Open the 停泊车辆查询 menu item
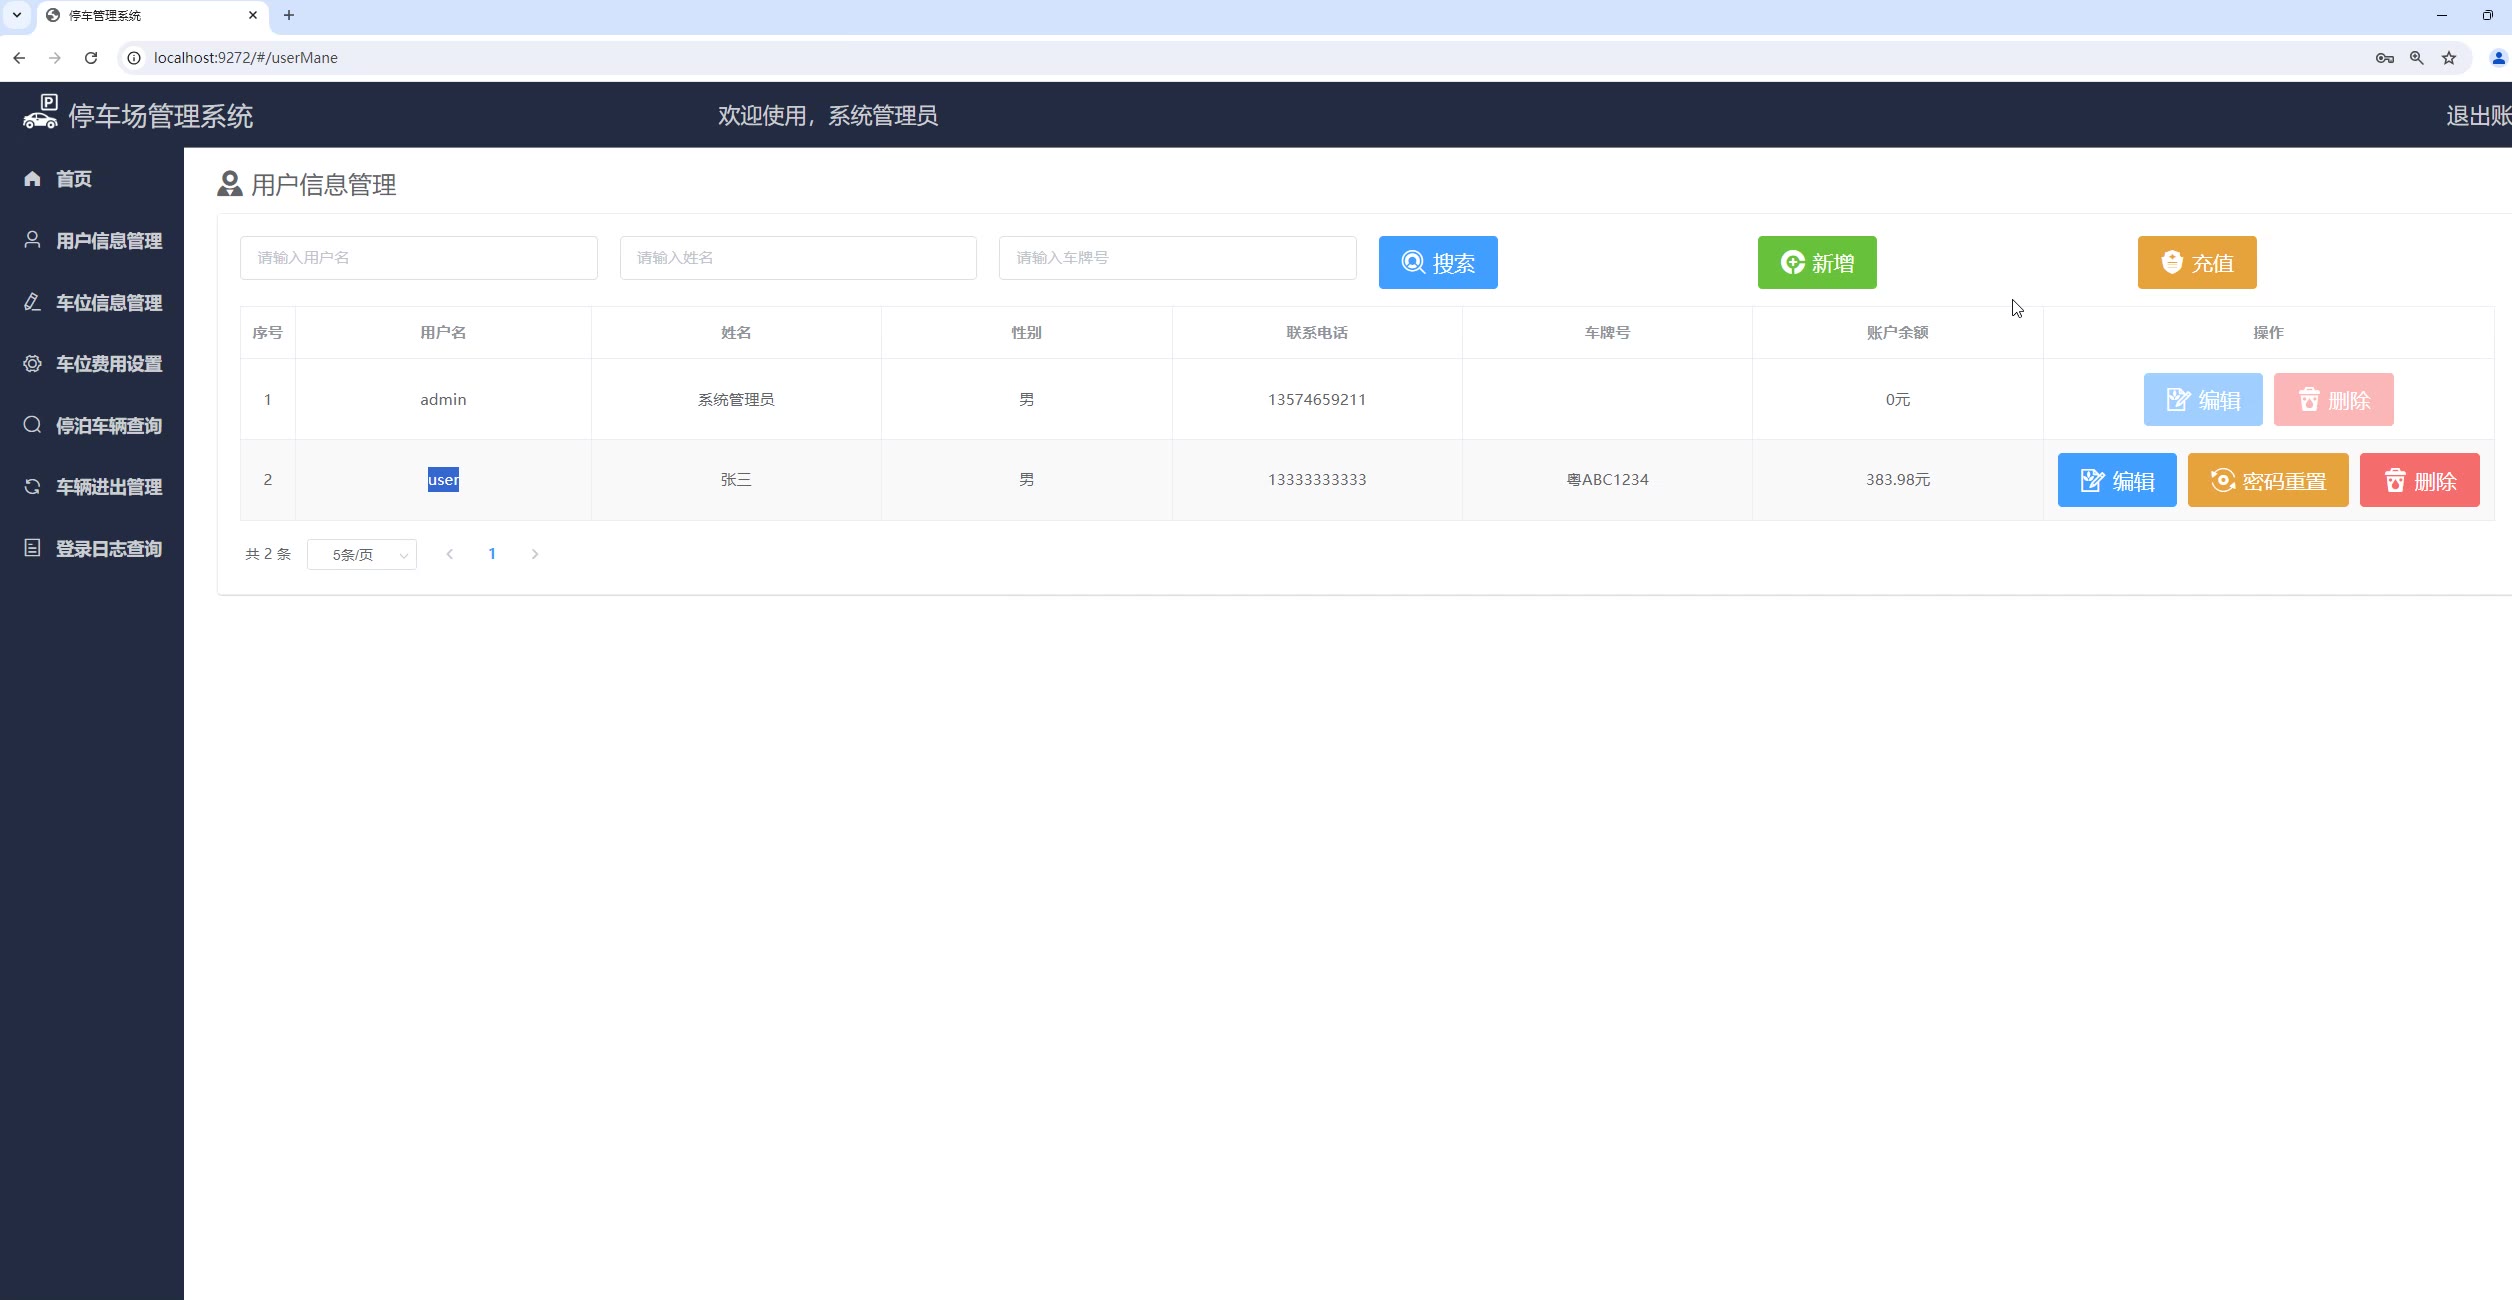The height and width of the screenshot is (1300, 2512). pos(92,425)
